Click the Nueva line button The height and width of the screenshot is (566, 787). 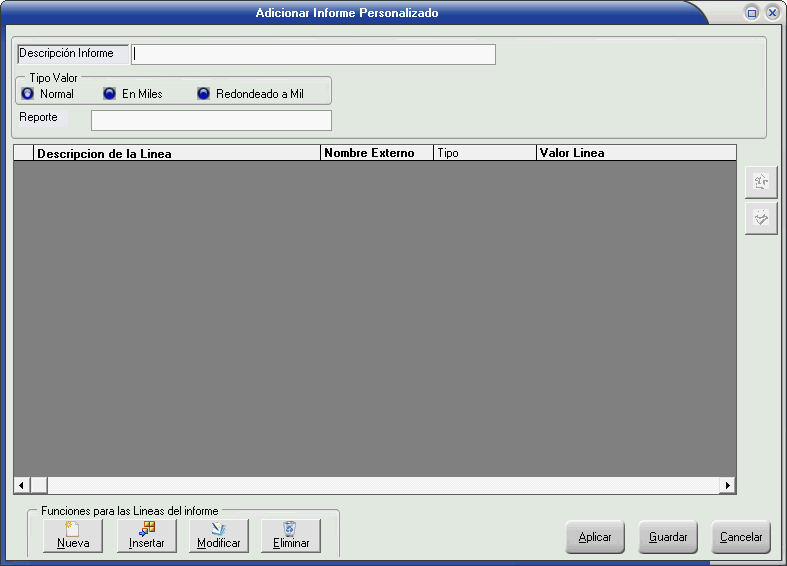pos(73,536)
